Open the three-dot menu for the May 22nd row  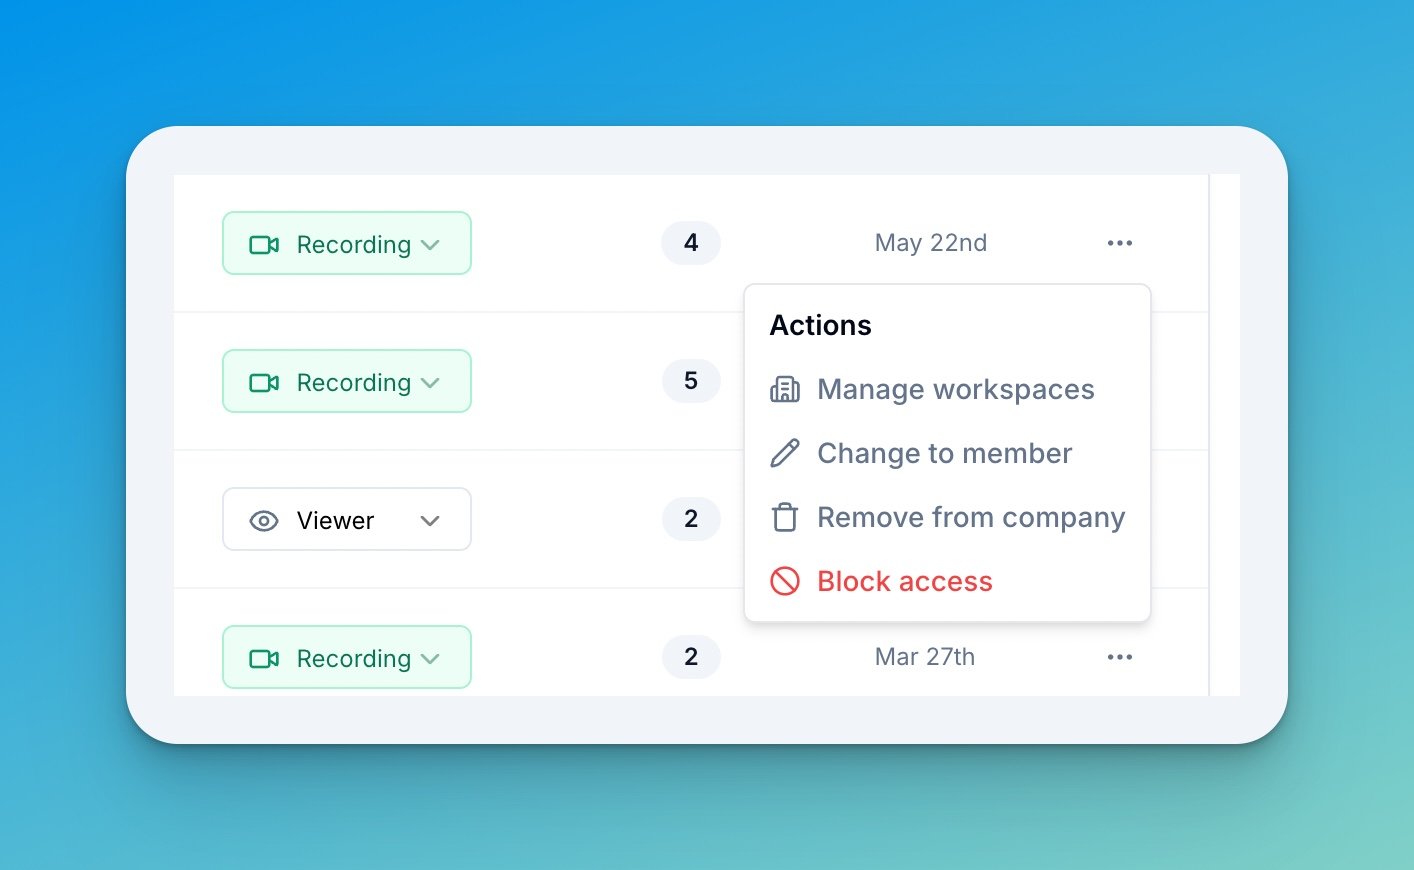pos(1120,243)
